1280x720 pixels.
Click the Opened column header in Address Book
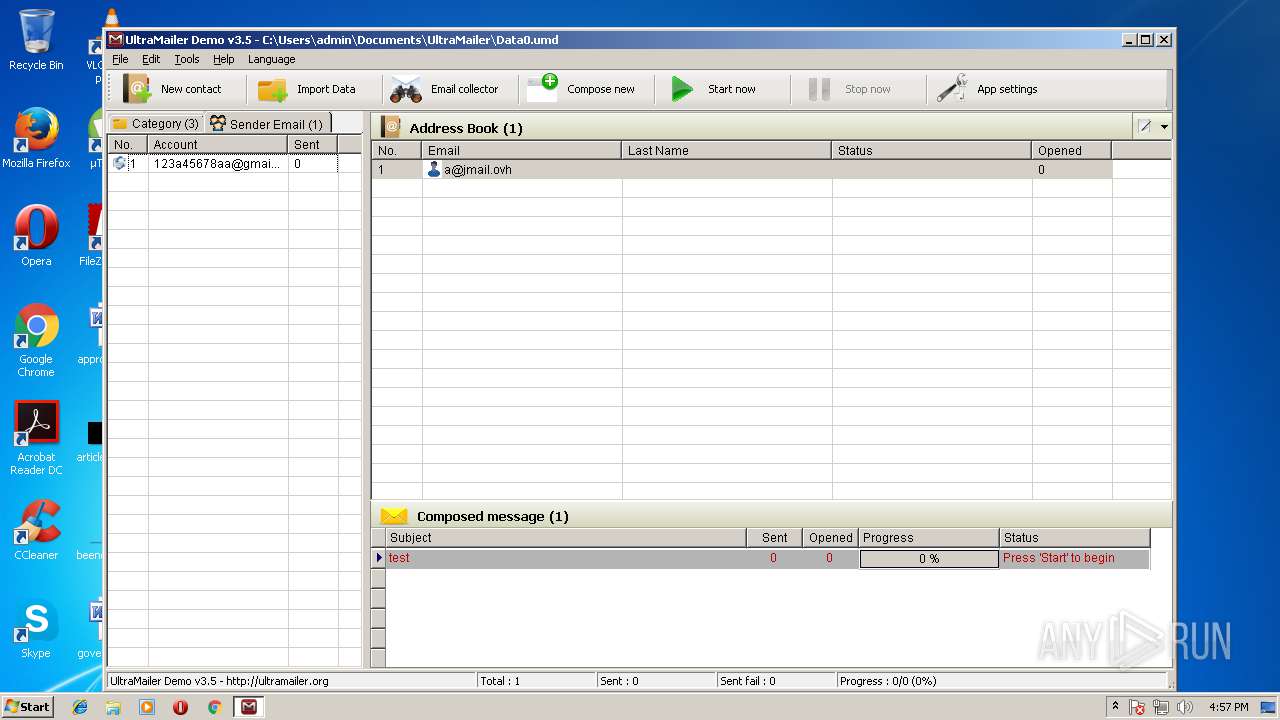(1072, 150)
